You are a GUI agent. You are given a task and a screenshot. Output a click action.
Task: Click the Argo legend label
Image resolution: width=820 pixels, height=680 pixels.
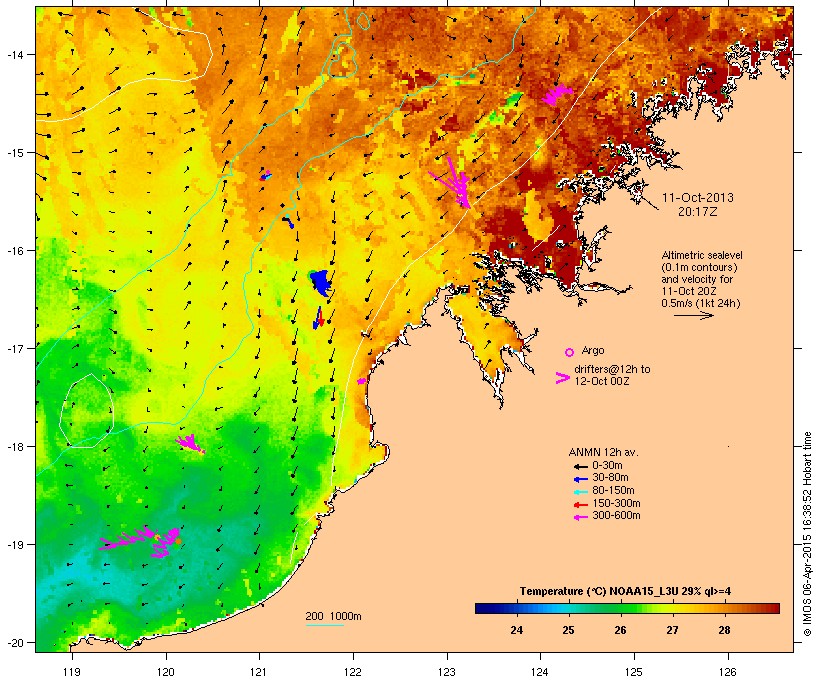click(x=593, y=350)
